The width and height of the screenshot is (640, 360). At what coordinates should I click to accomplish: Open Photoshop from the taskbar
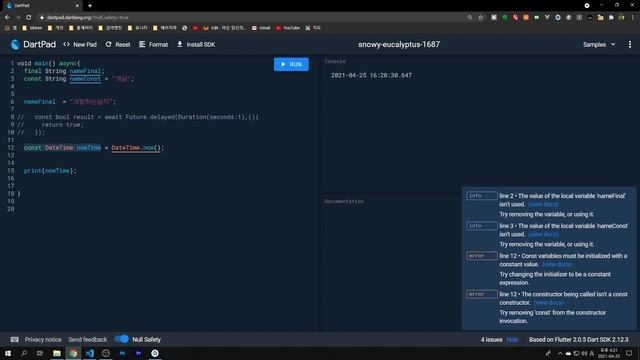pyautogui.click(x=122, y=353)
